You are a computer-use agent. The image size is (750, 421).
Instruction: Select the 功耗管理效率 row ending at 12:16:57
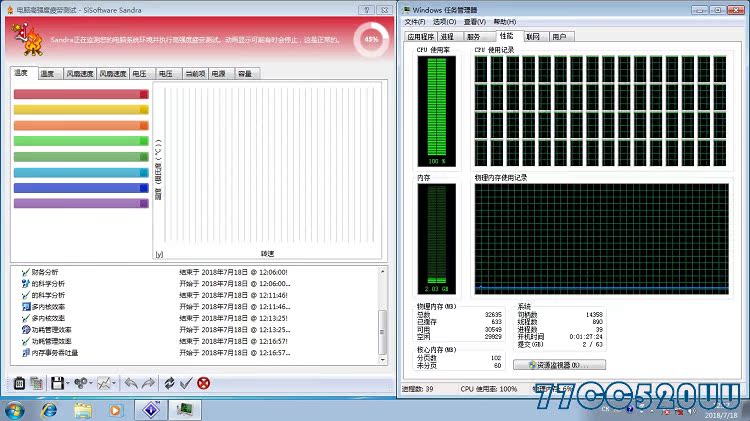(x=195, y=341)
